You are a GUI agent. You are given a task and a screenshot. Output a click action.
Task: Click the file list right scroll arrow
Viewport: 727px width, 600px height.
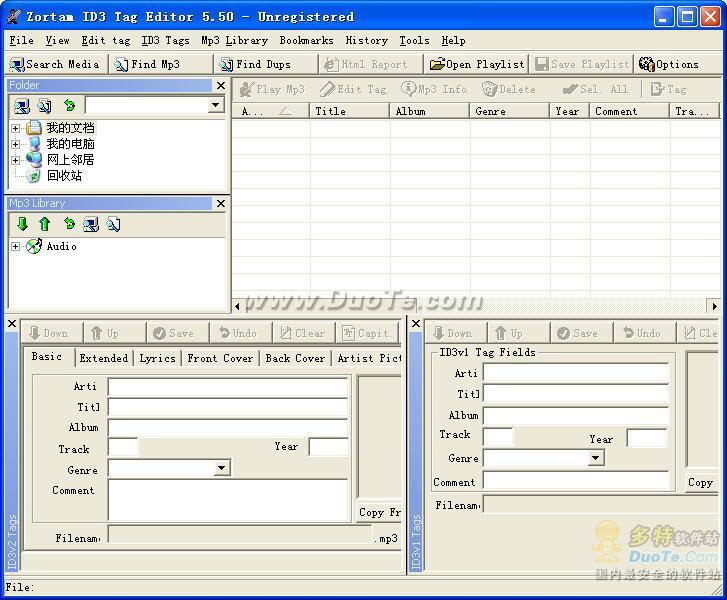pyautogui.click(x=714, y=306)
